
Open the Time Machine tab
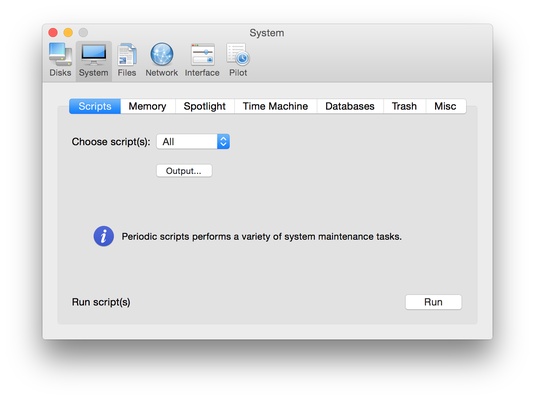pyautogui.click(x=275, y=106)
